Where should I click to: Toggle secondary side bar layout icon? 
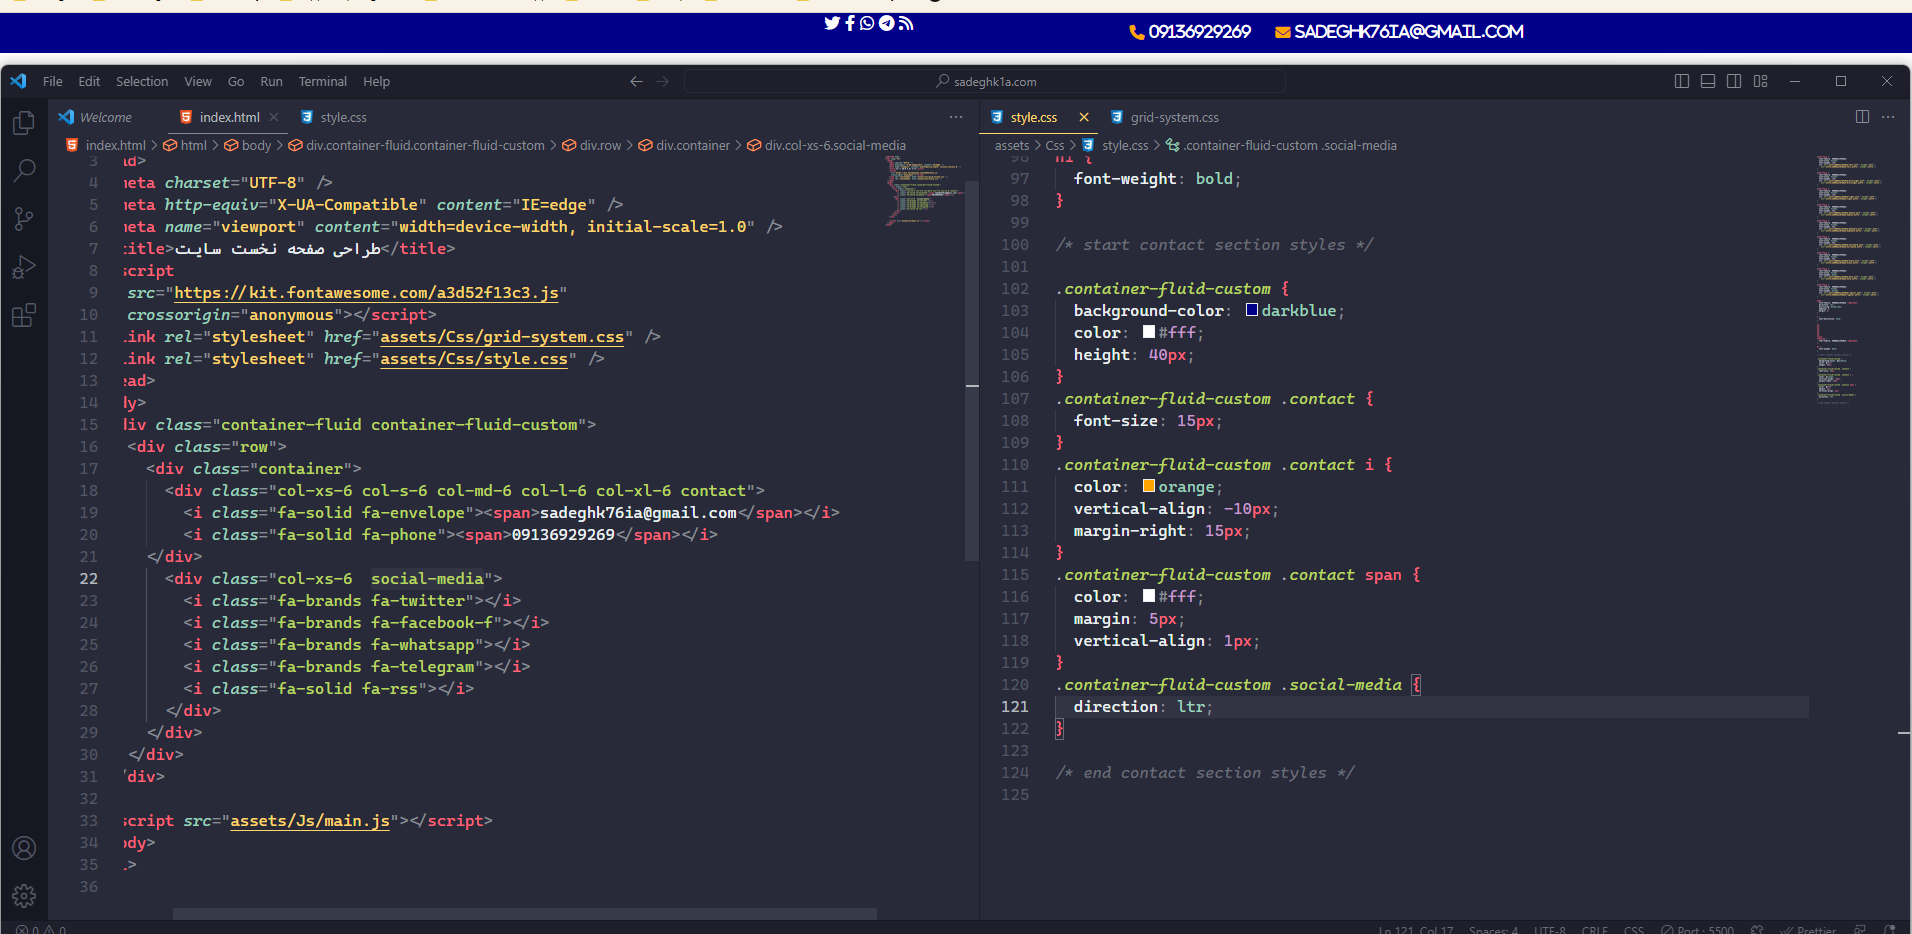point(1734,81)
